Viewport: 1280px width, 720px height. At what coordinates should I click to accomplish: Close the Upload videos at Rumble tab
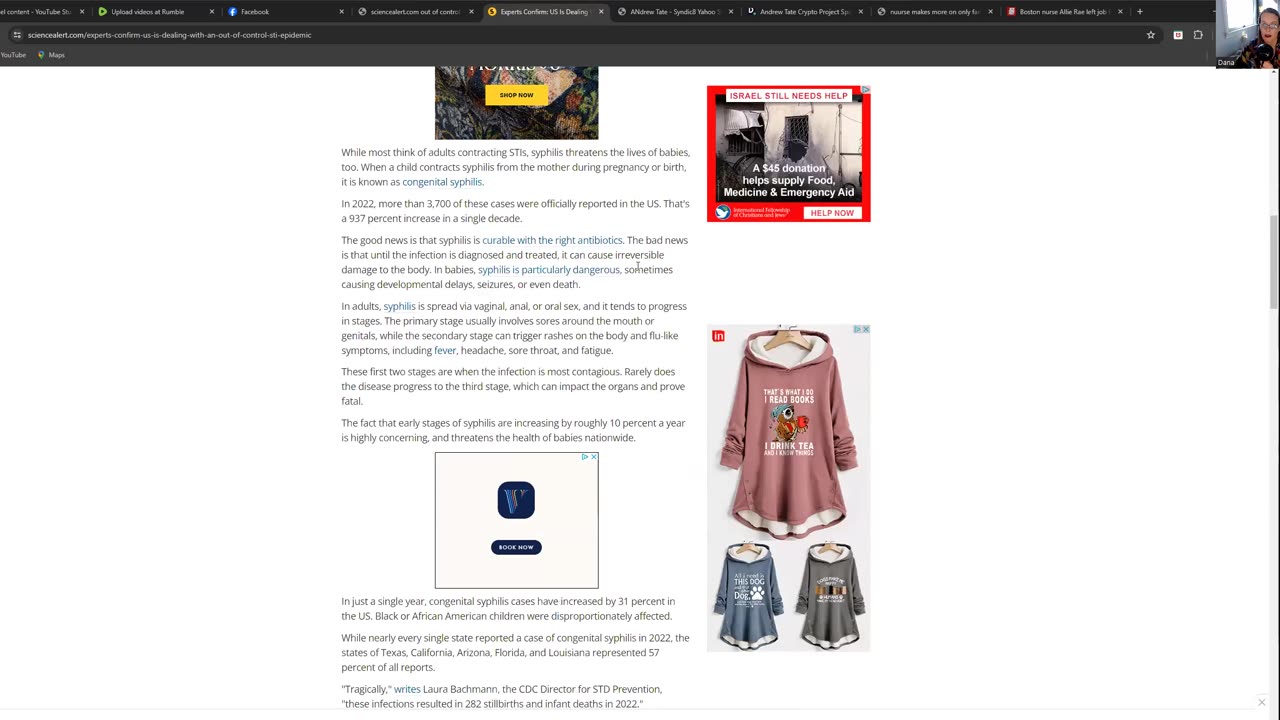point(211,12)
